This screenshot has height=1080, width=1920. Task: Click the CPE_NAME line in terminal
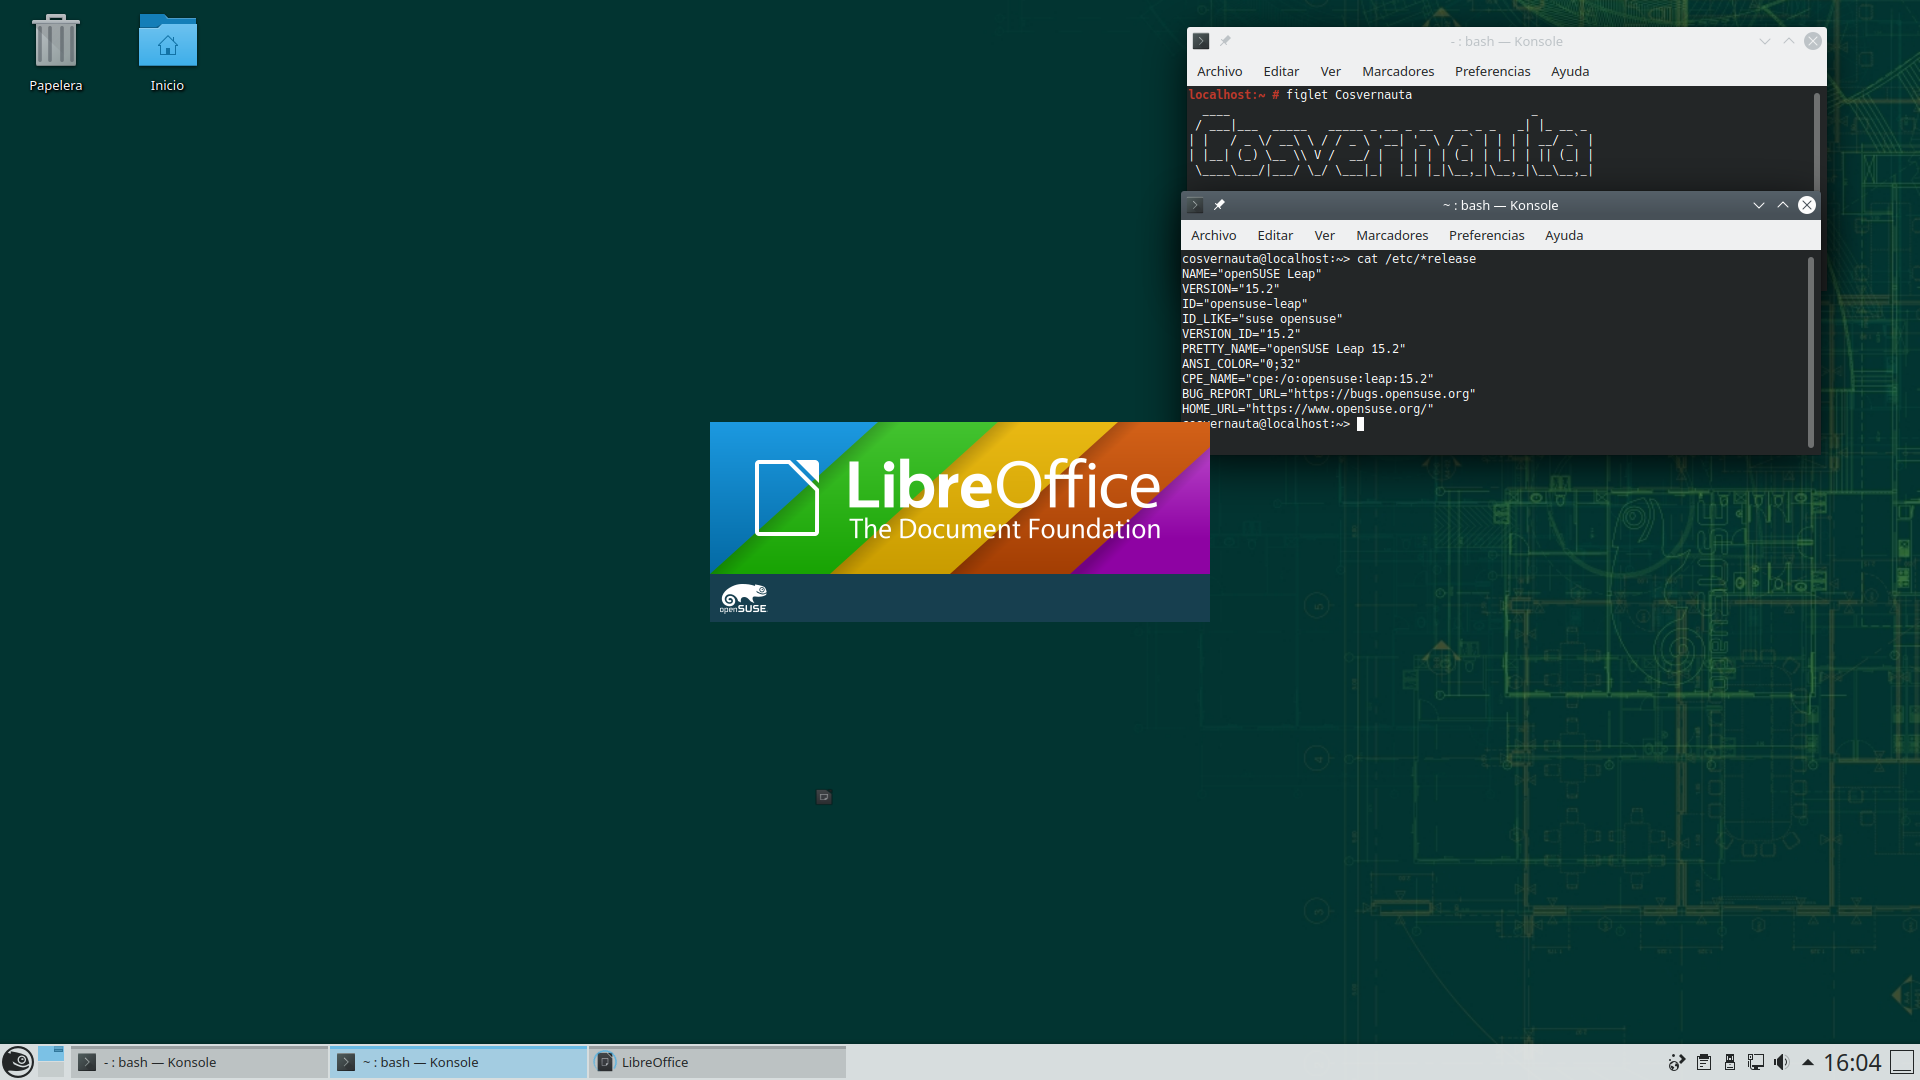[x=1308, y=379]
